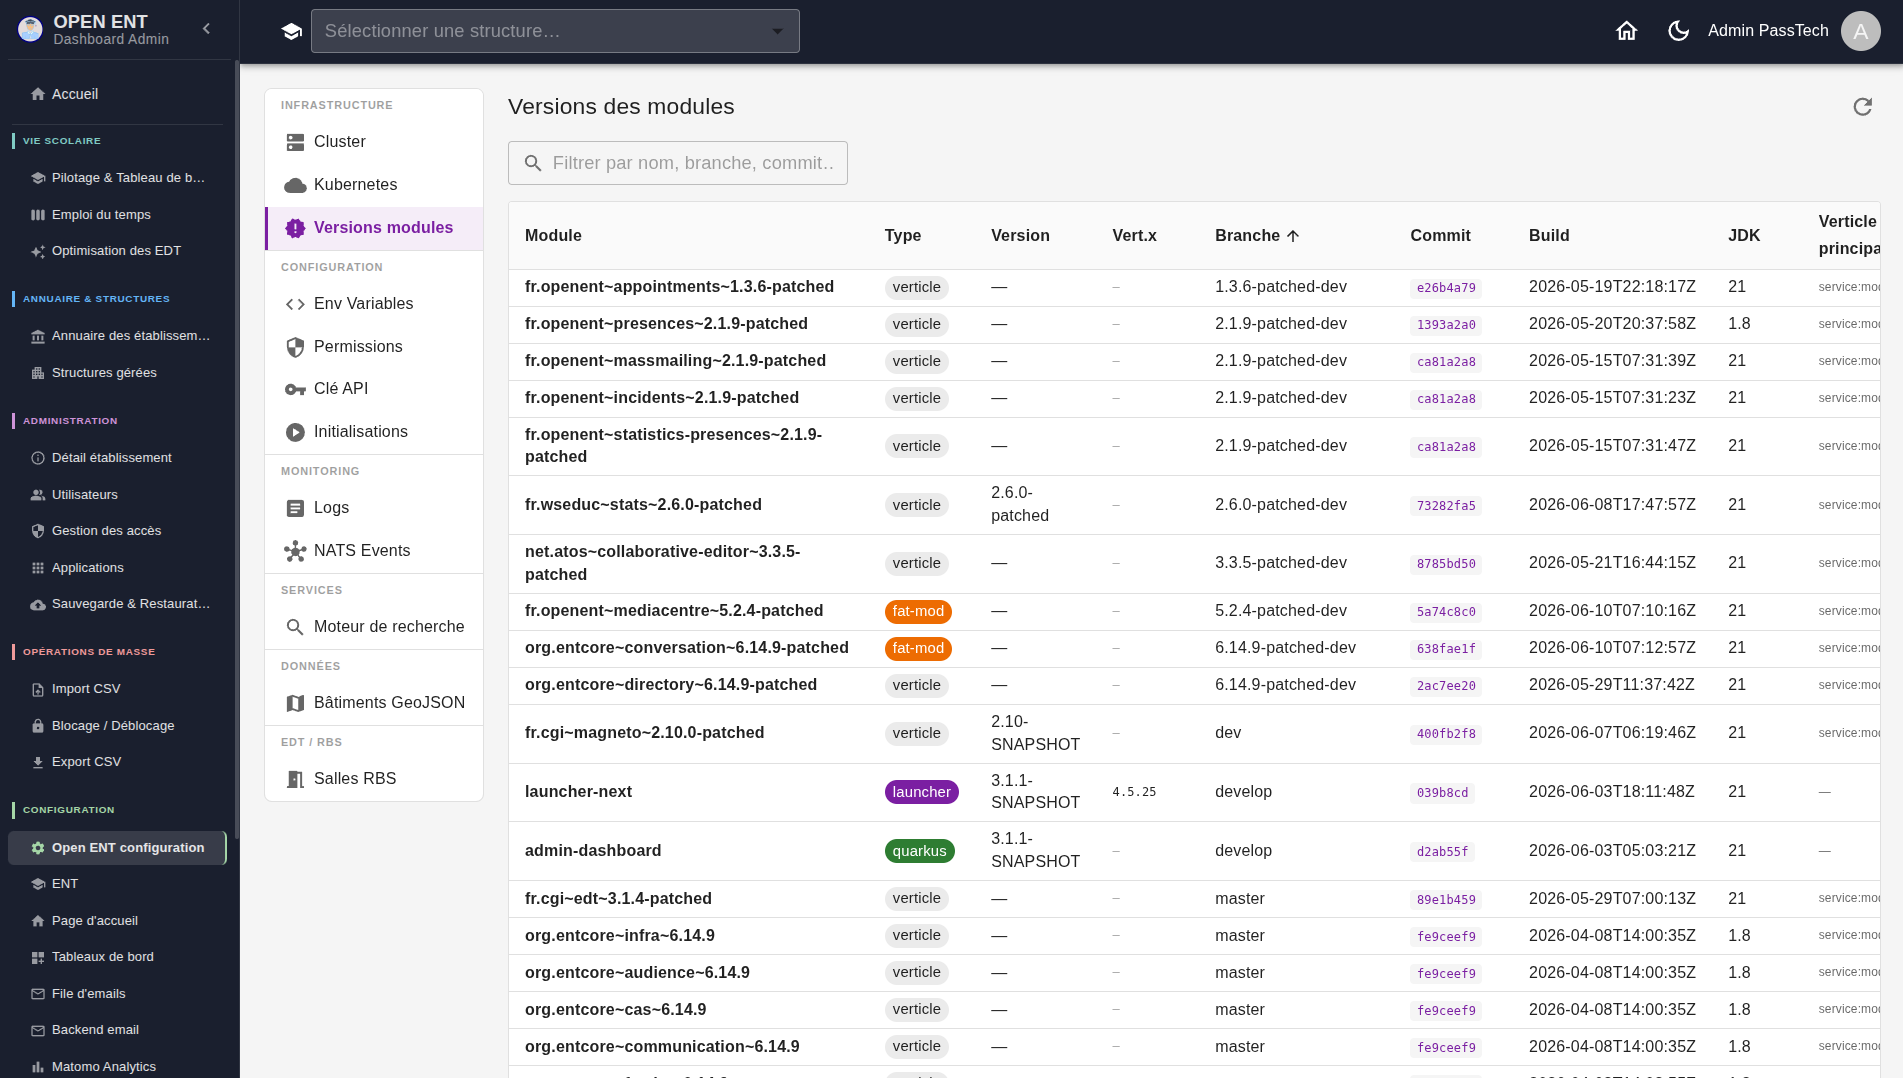
Task: Sort by the Type column header
Action: click(903, 236)
